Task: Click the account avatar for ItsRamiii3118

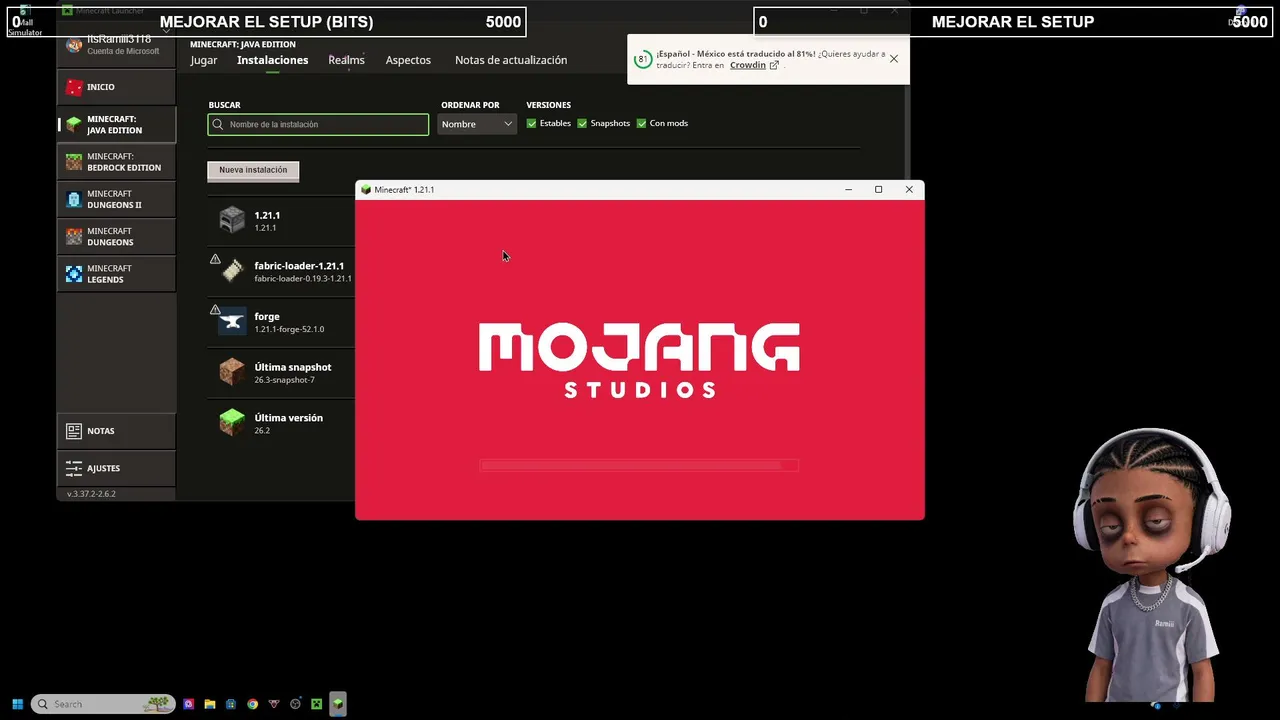Action: point(74,45)
